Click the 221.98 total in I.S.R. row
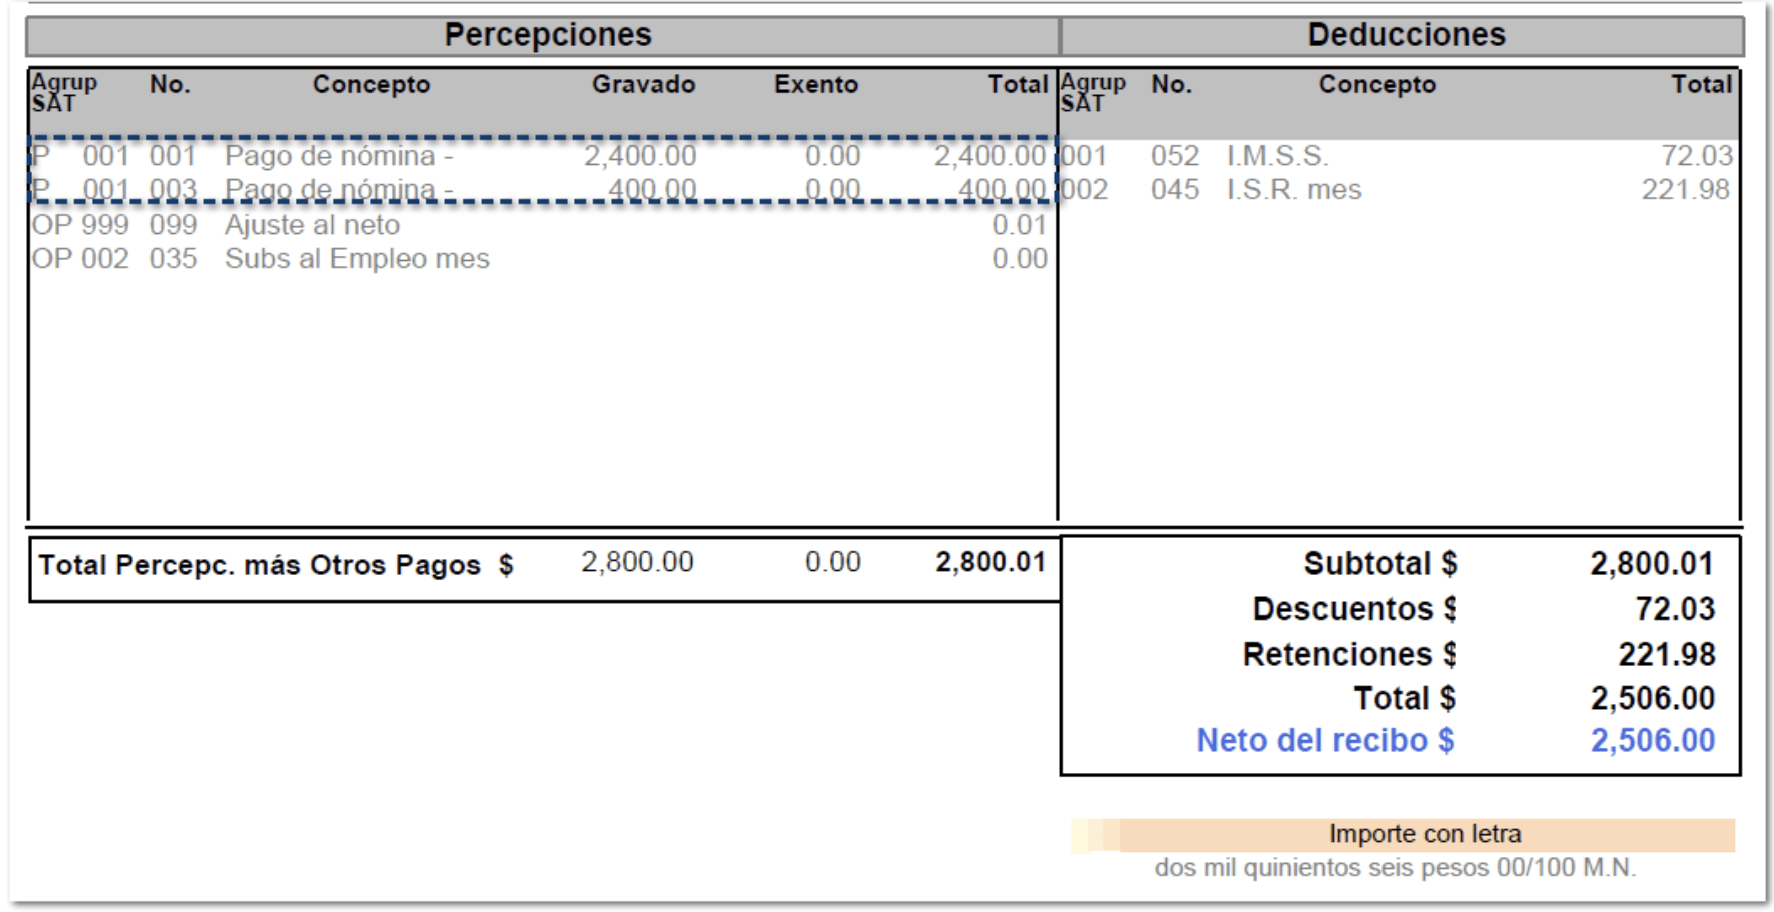This screenshot has width=1774, height=912. (1685, 190)
